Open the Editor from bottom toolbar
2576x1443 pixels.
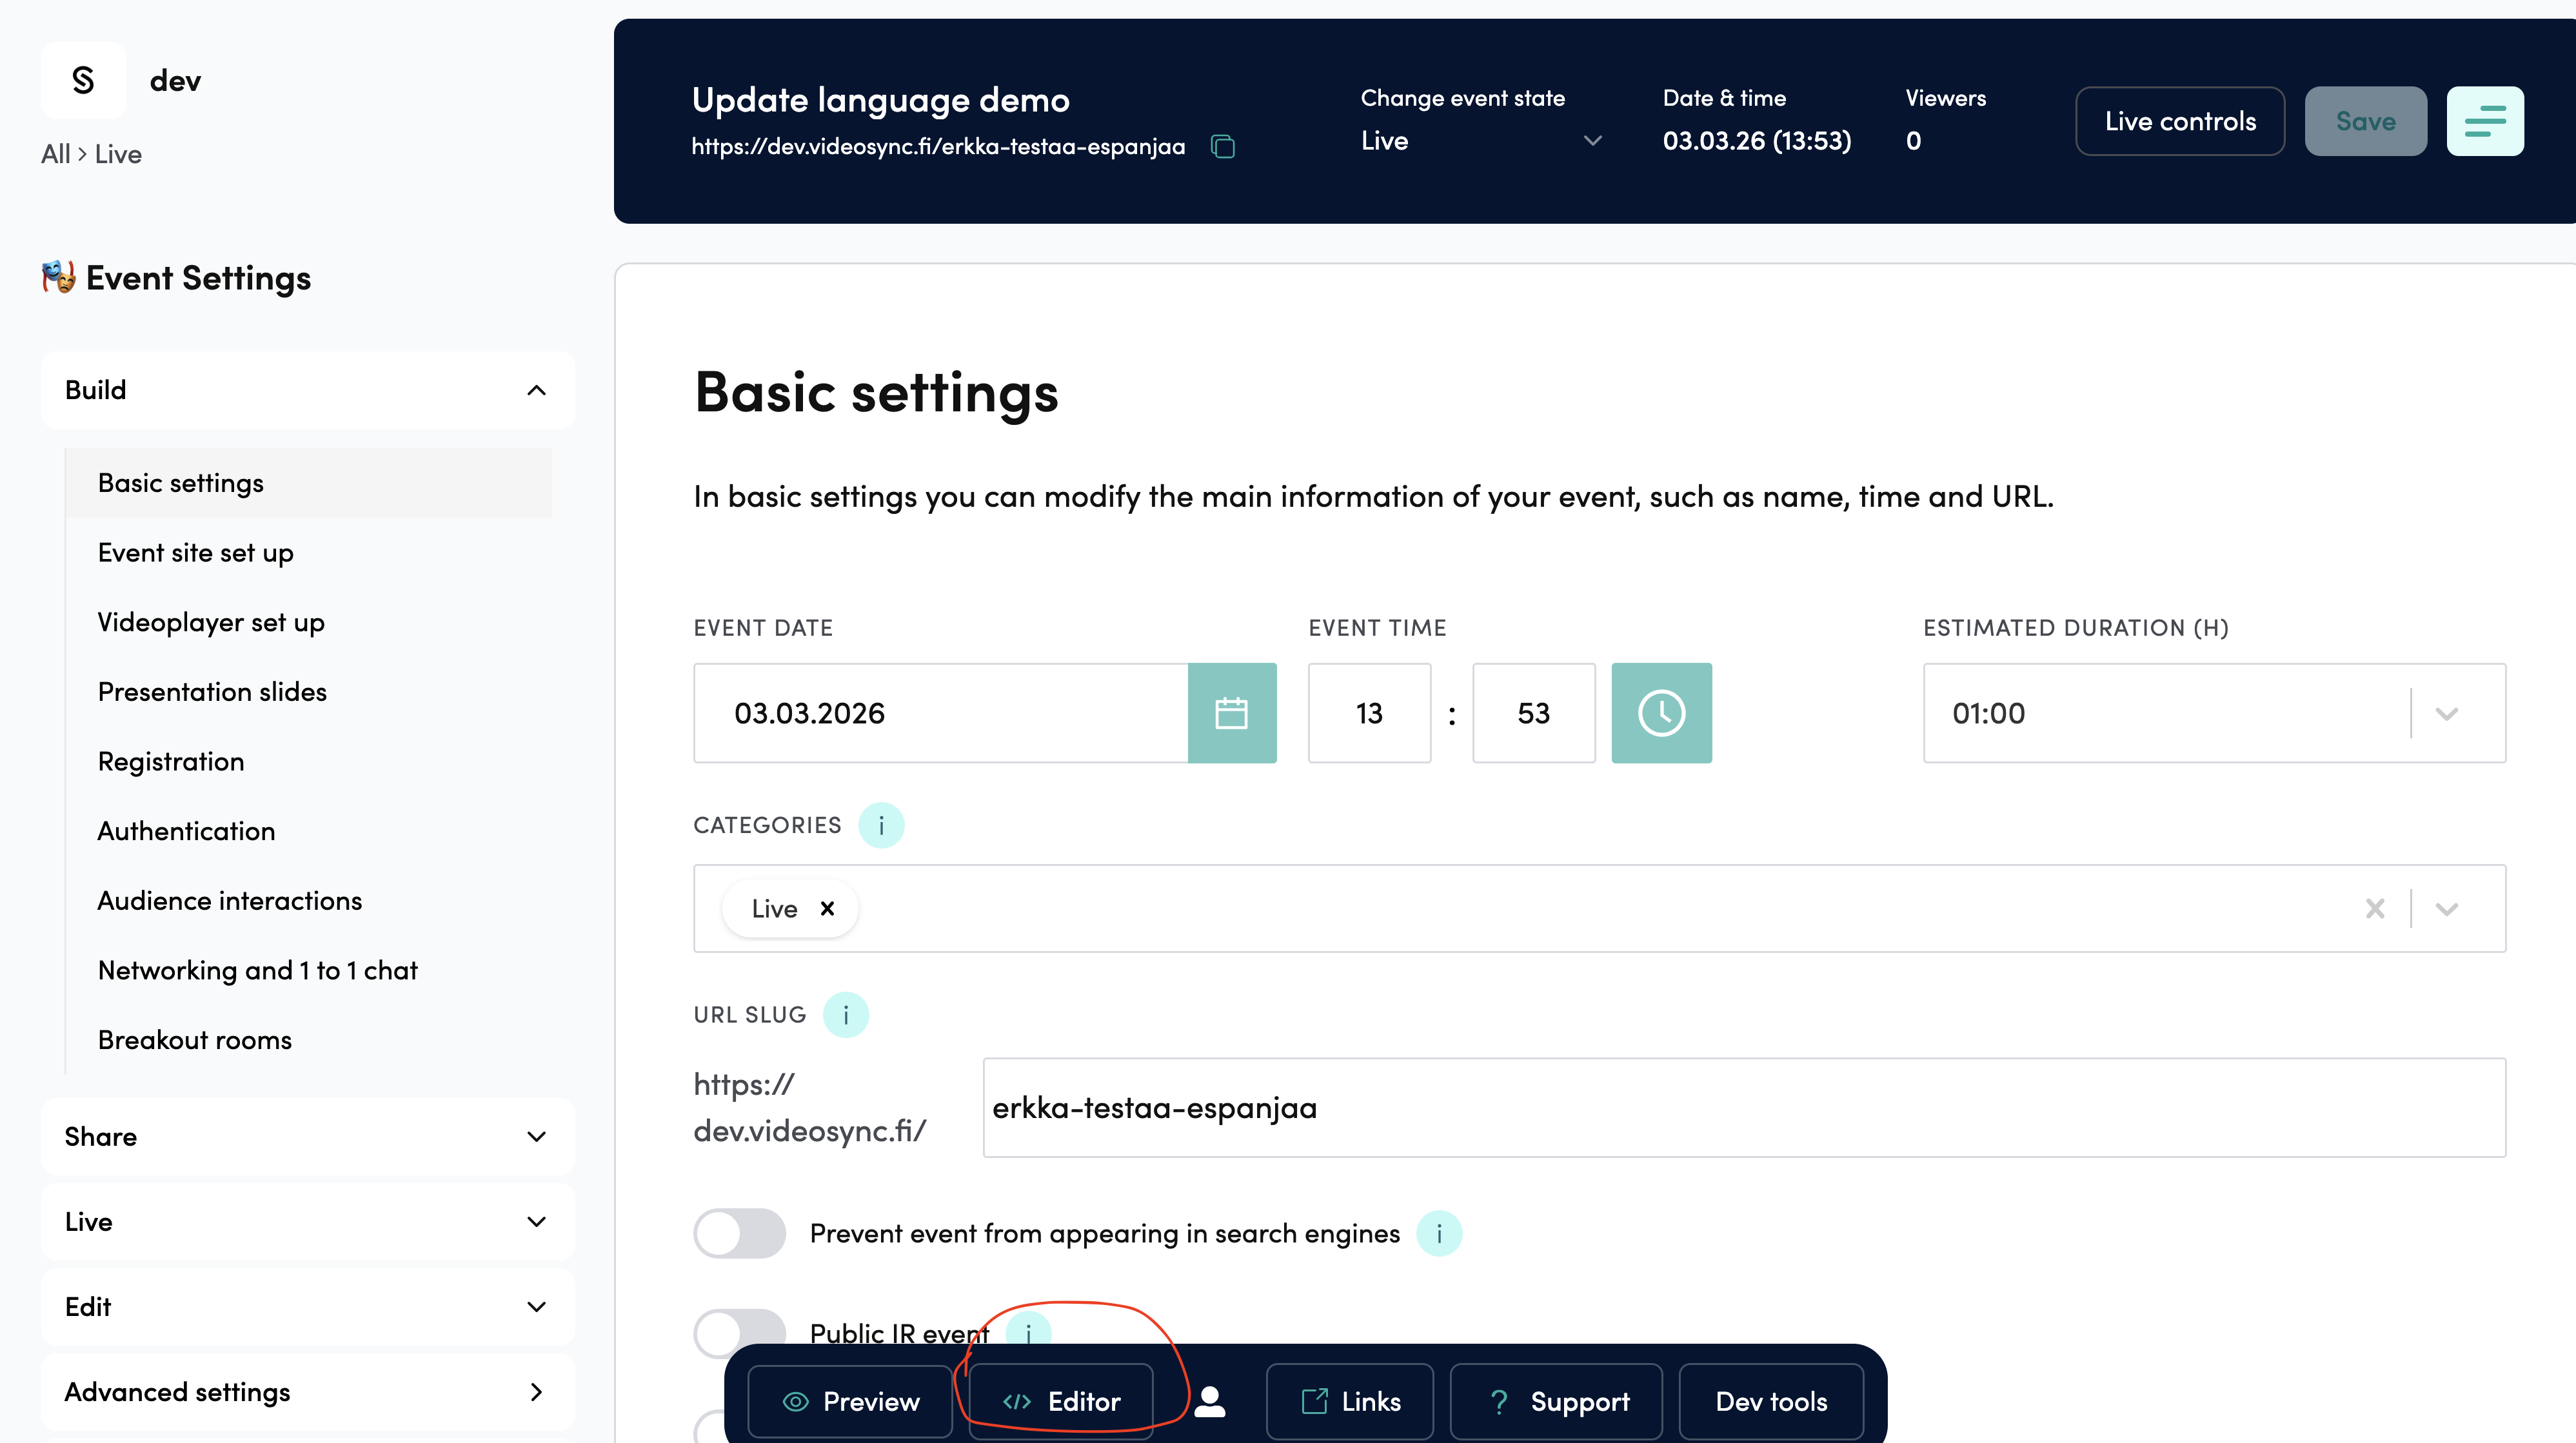pos(1061,1401)
